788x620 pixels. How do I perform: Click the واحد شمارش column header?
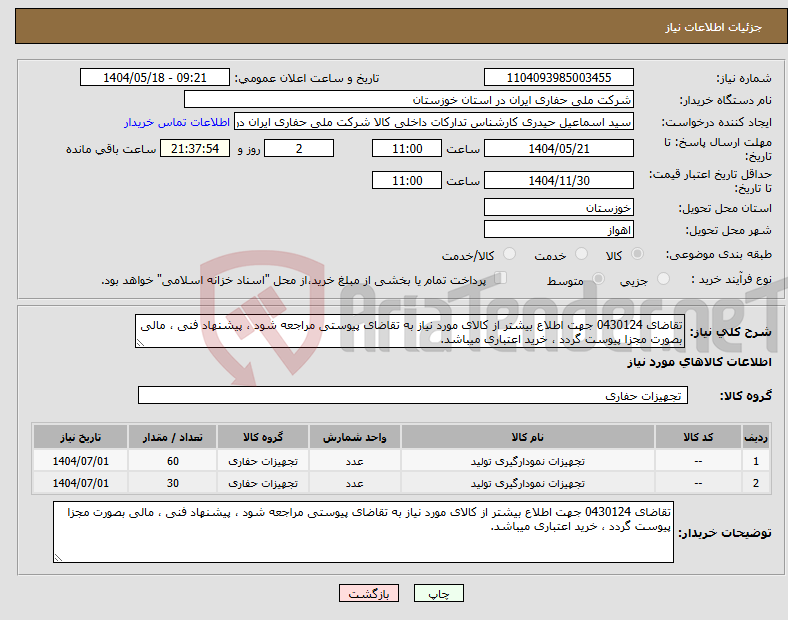tap(354, 437)
